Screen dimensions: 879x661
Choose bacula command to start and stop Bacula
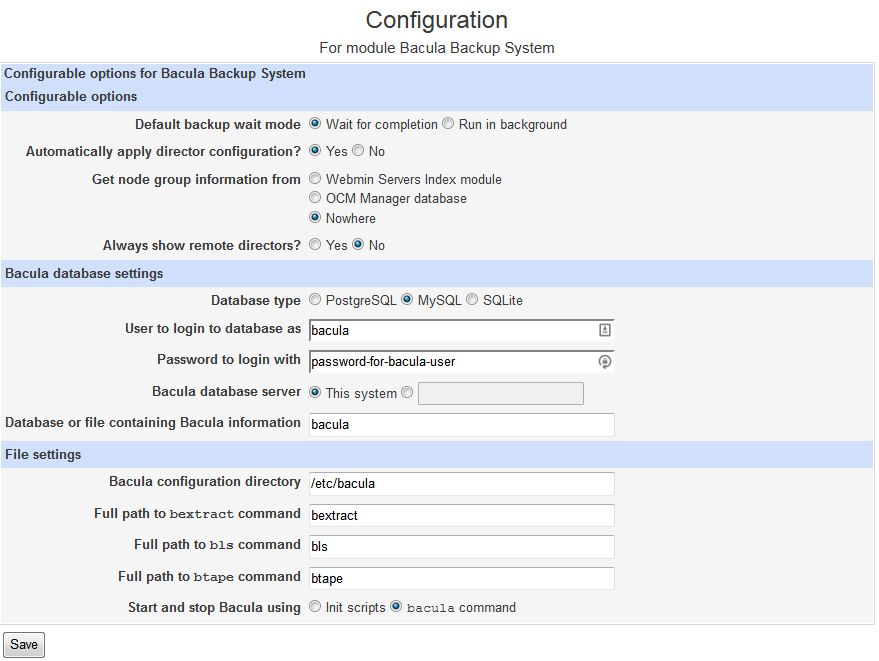coord(396,607)
